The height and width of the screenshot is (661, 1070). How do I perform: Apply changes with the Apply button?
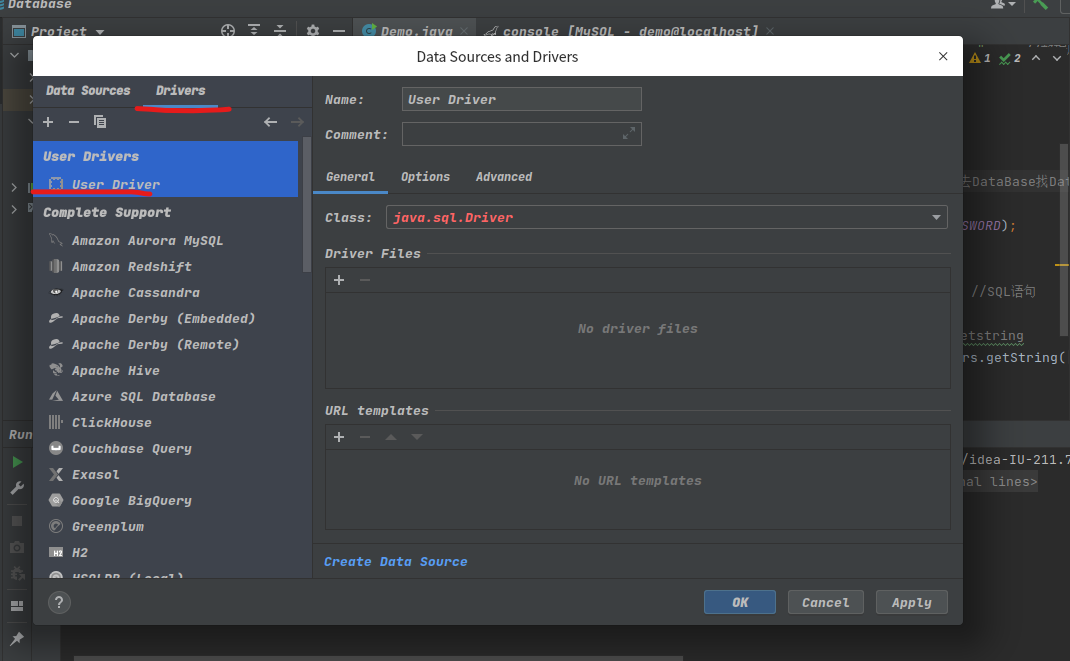point(911,601)
